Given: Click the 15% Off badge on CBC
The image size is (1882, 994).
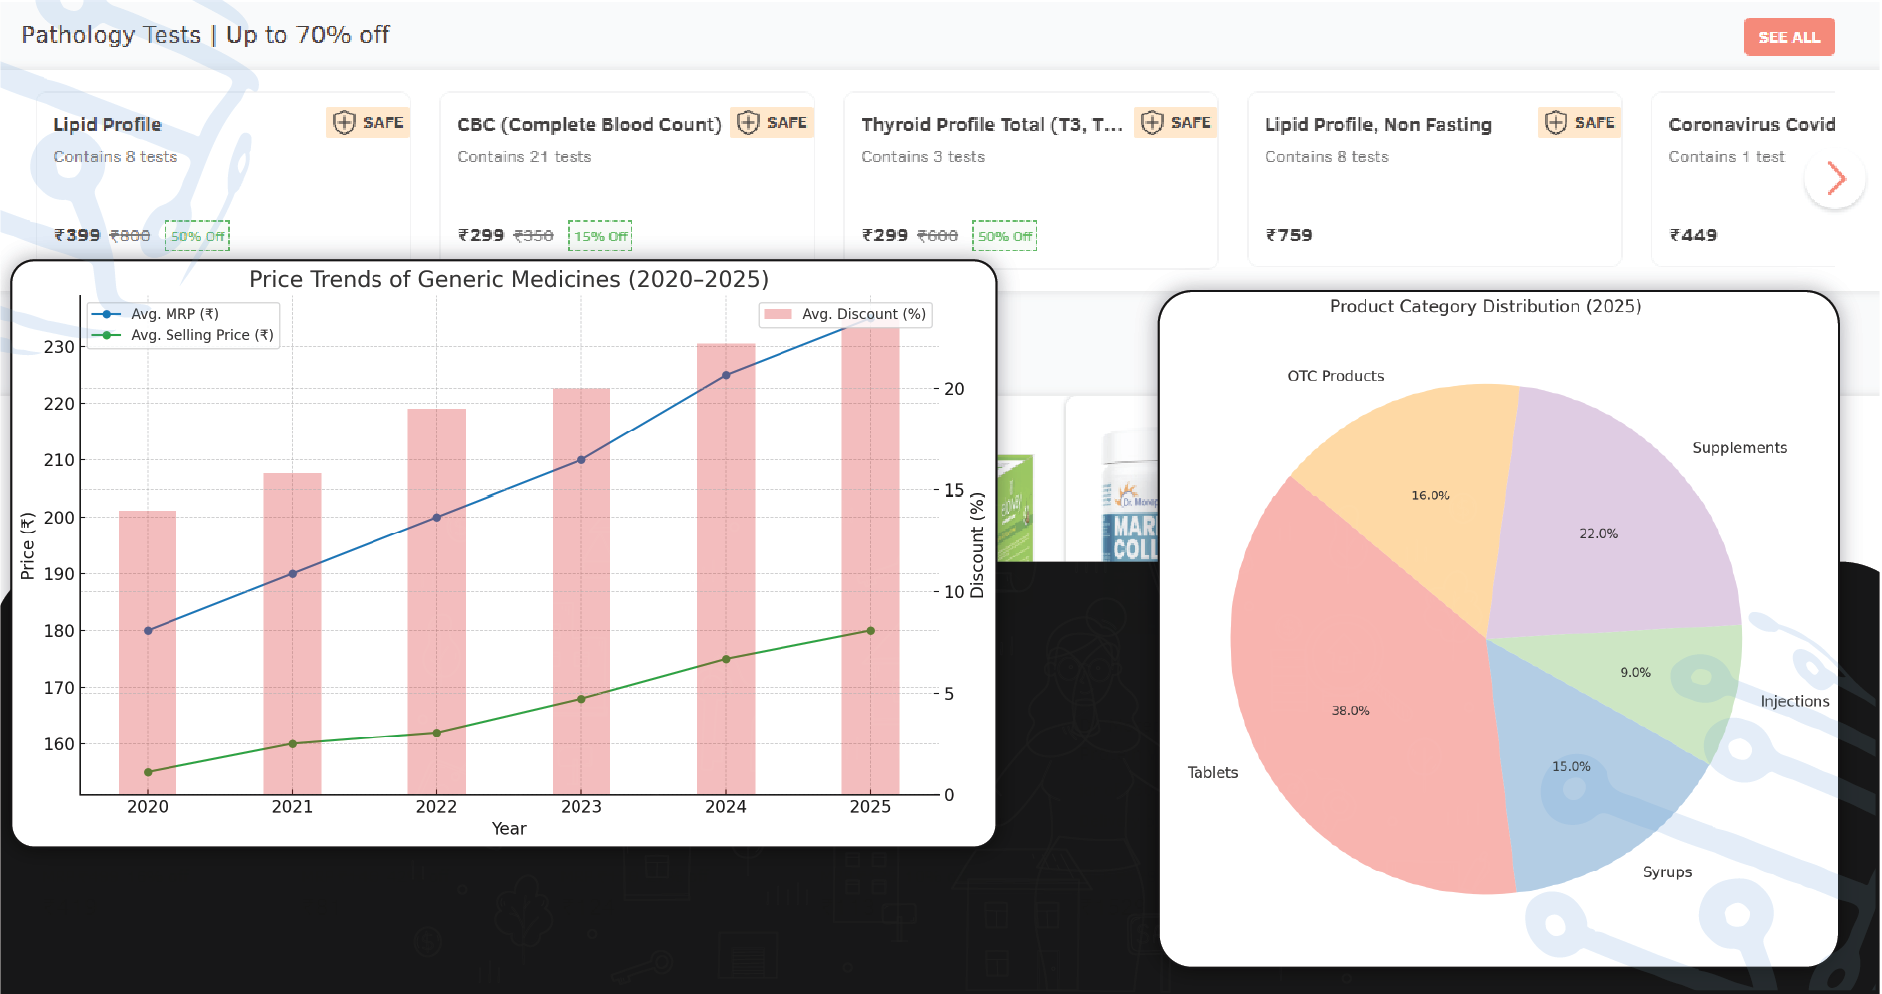Looking at the screenshot, I should 600,236.
